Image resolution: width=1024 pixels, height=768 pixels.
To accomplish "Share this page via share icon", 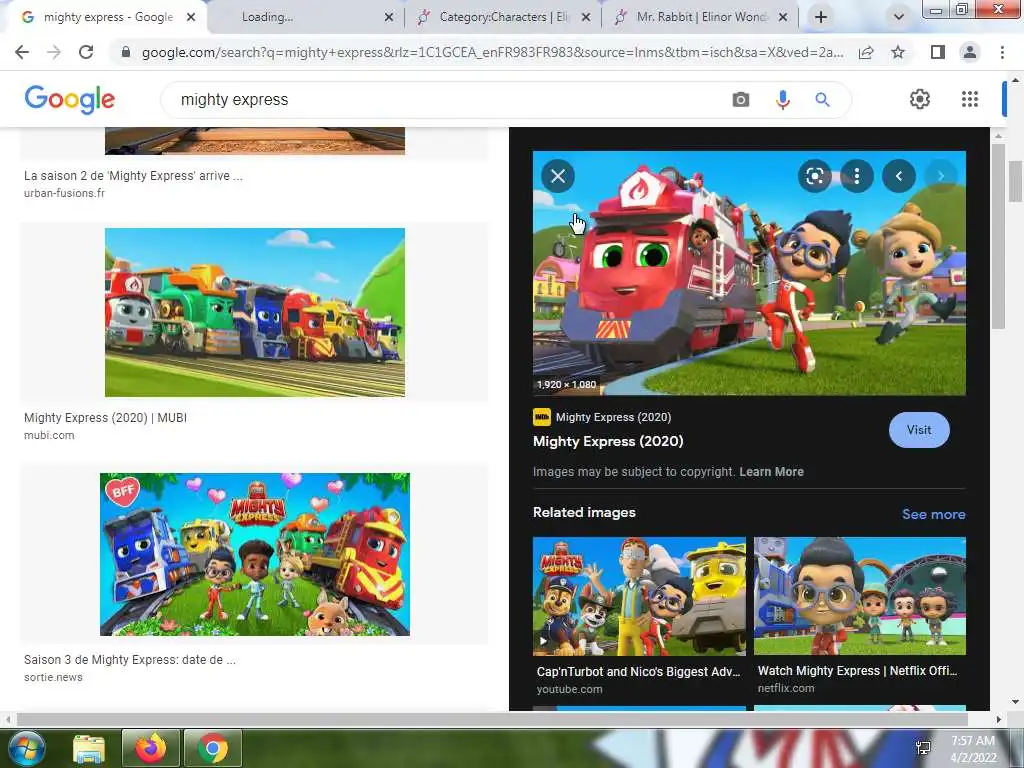I will (x=866, y=52).
